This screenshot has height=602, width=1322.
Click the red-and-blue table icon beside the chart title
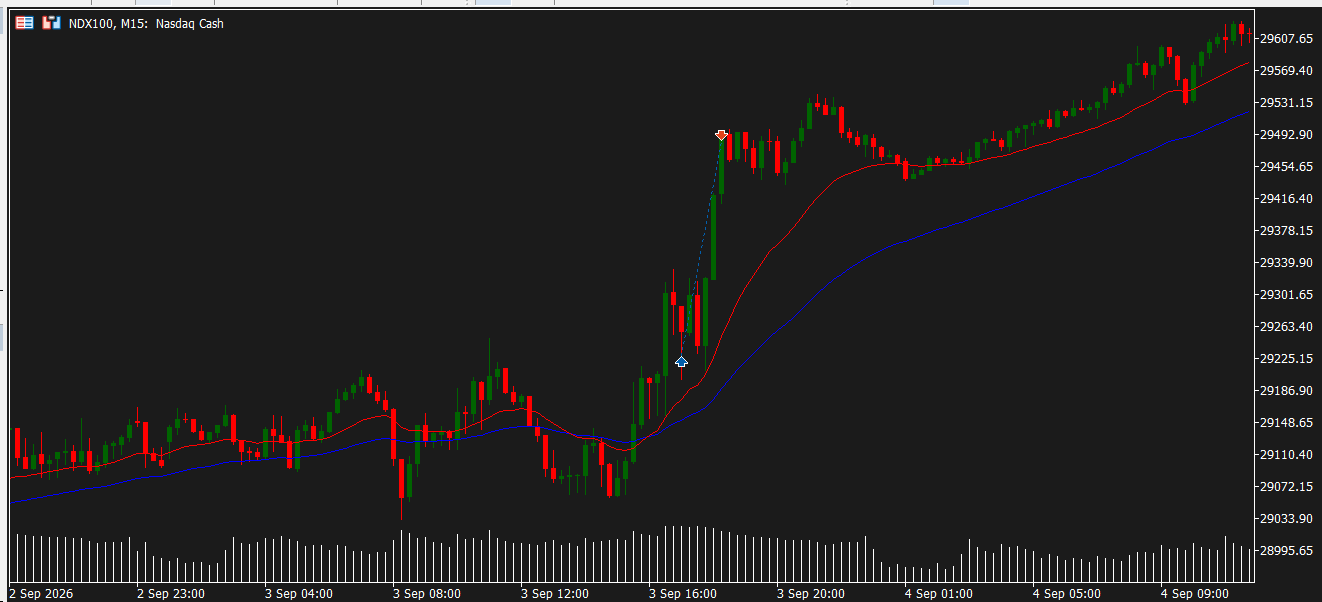(24, 23)
